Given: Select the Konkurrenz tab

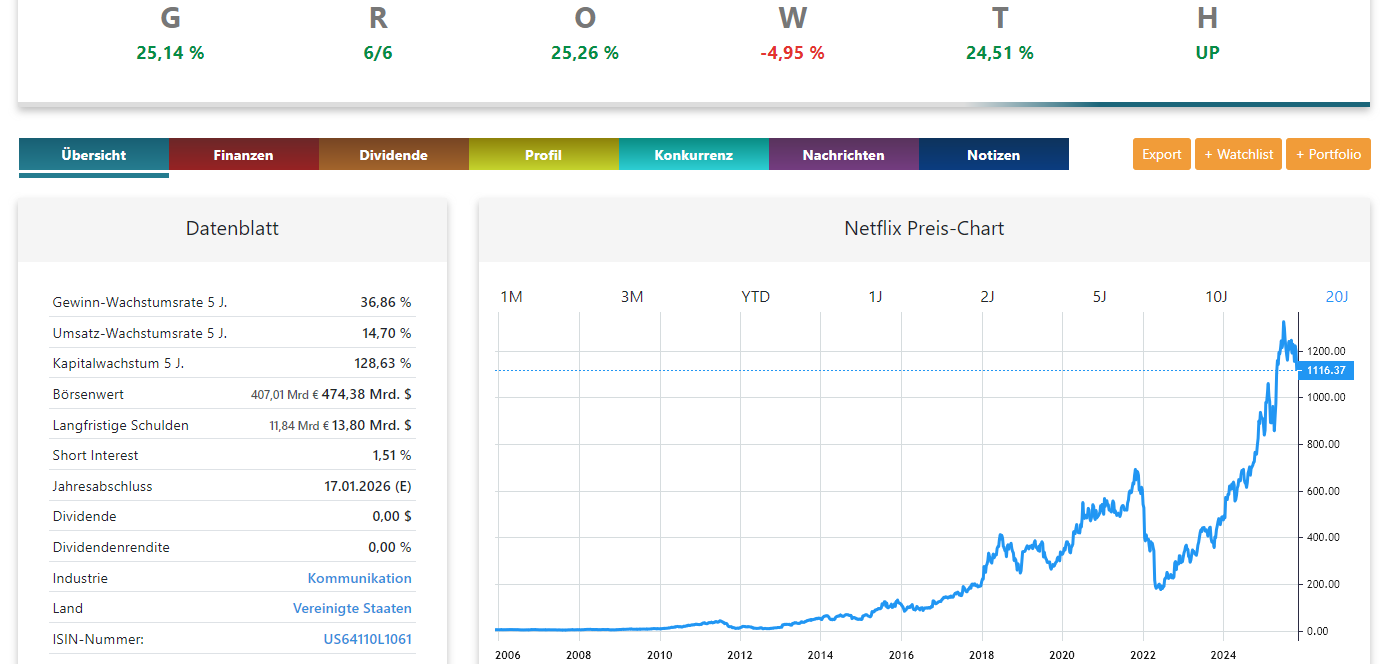Looking at the screenshot, I should (x=693, y=155).
